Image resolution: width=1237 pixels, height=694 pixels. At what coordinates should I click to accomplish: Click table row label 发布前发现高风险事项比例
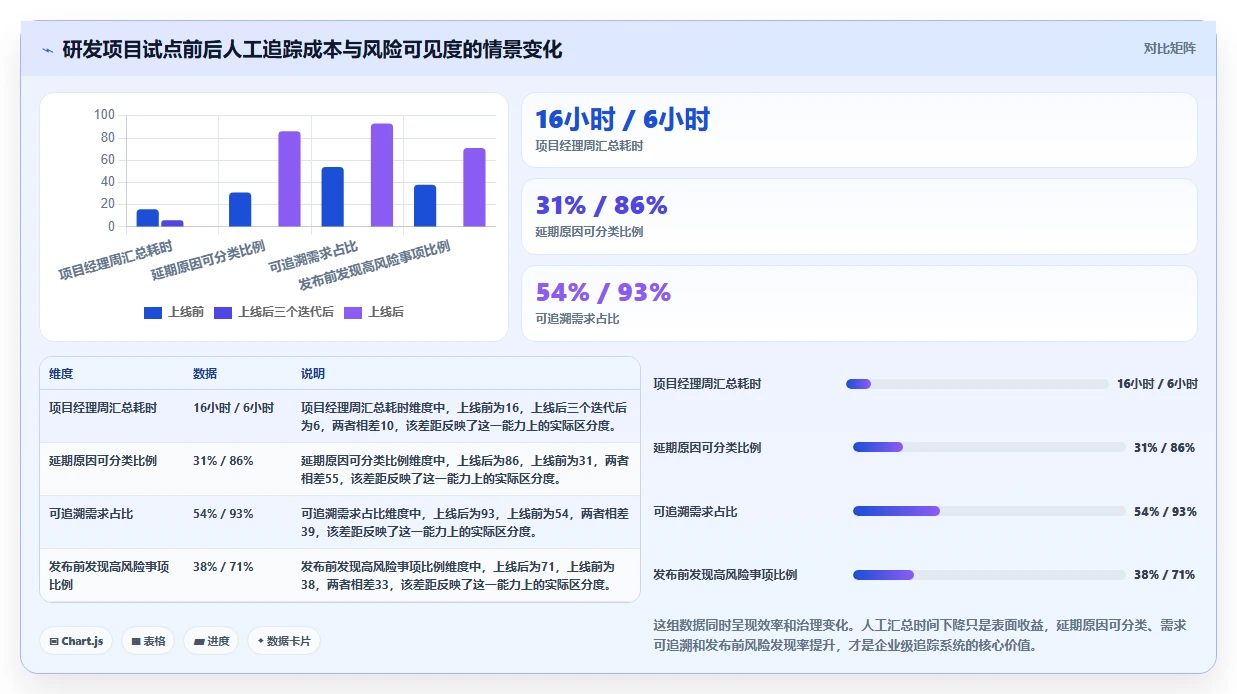tap(109, 575)
